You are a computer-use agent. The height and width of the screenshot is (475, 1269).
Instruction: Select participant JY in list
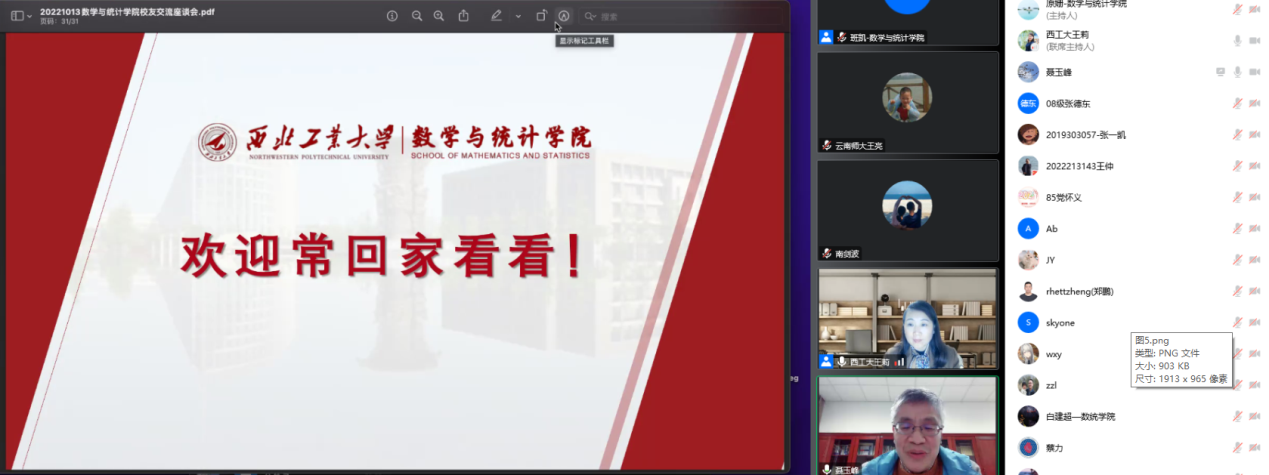coord(1137,260)
